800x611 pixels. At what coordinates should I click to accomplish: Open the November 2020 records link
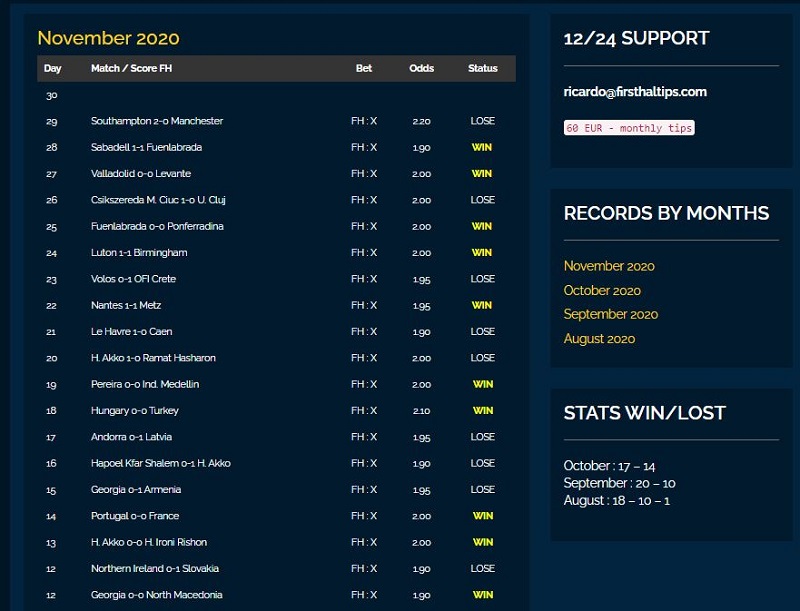coord(609,266)
